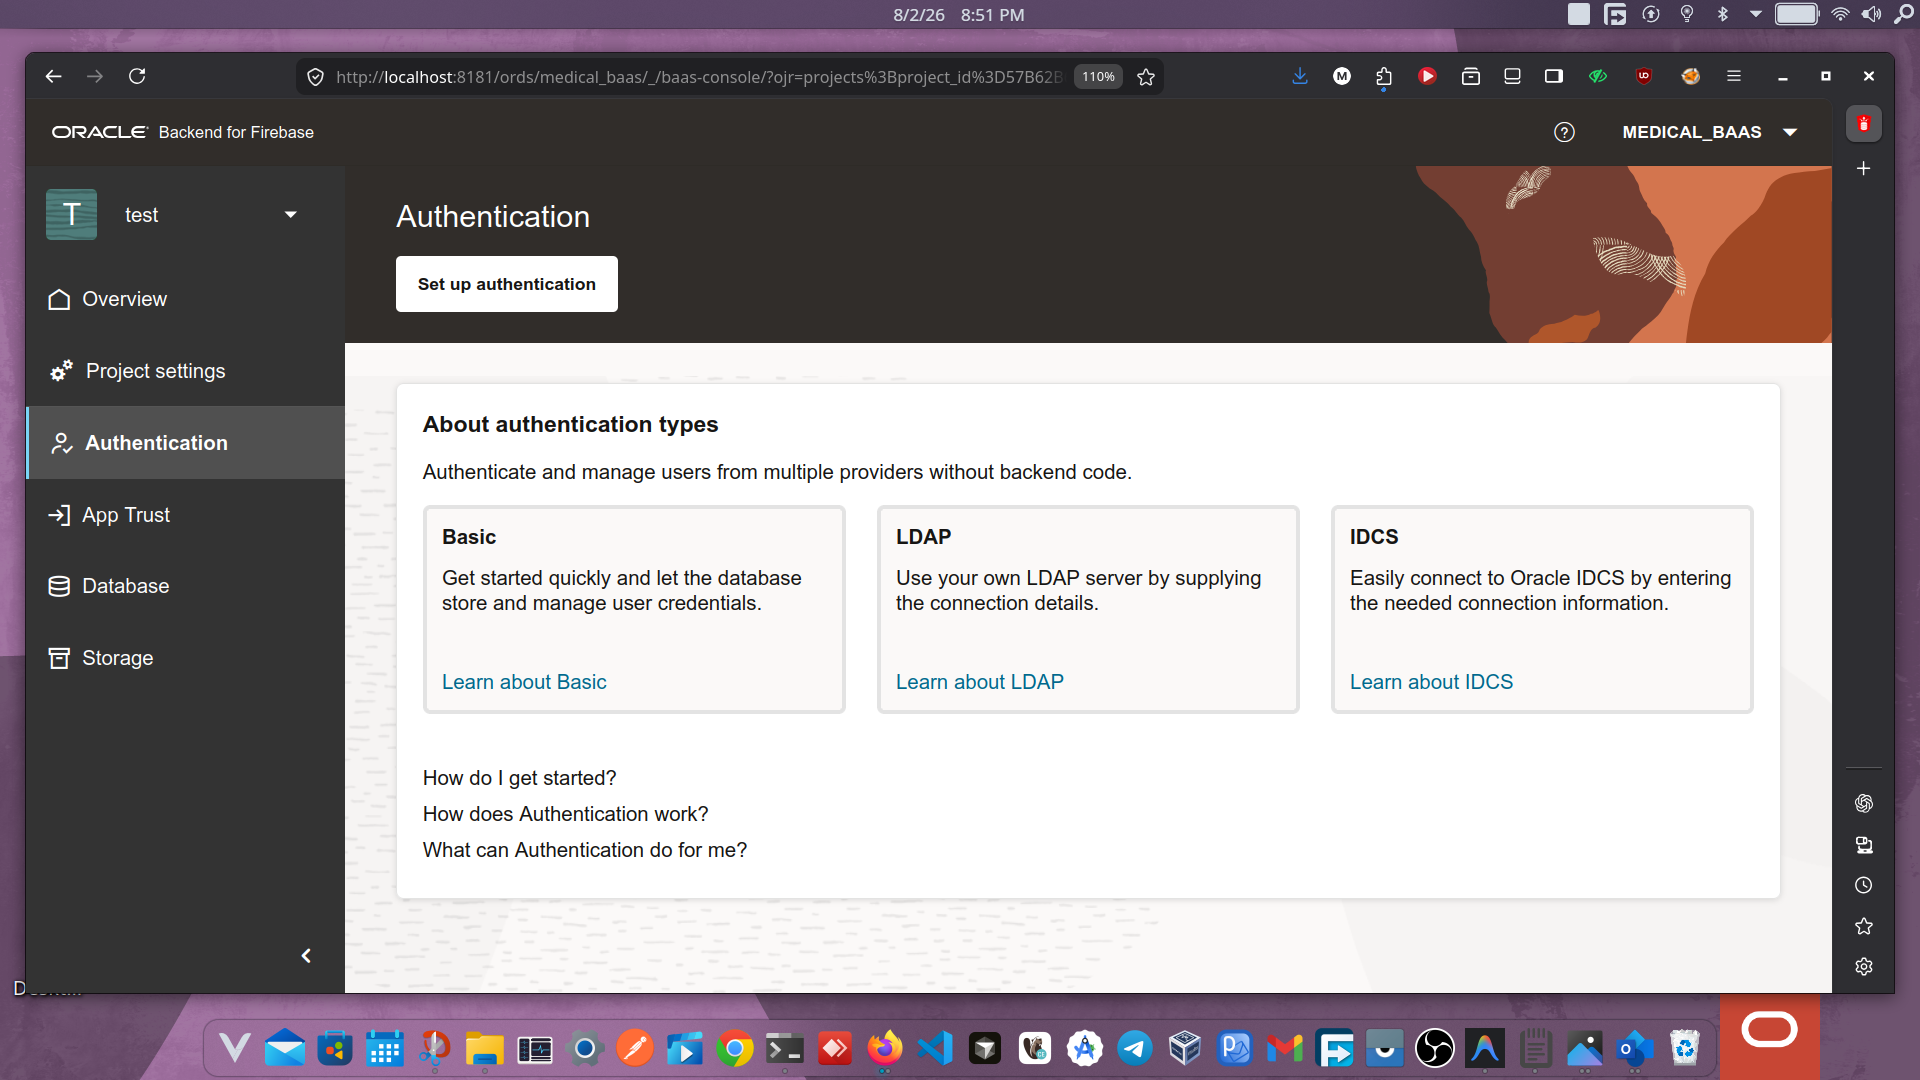The height and width of the screenshot is (1080, 1920).
Task: Open the Overview sidebar item
Action: (x=186, y=299)
